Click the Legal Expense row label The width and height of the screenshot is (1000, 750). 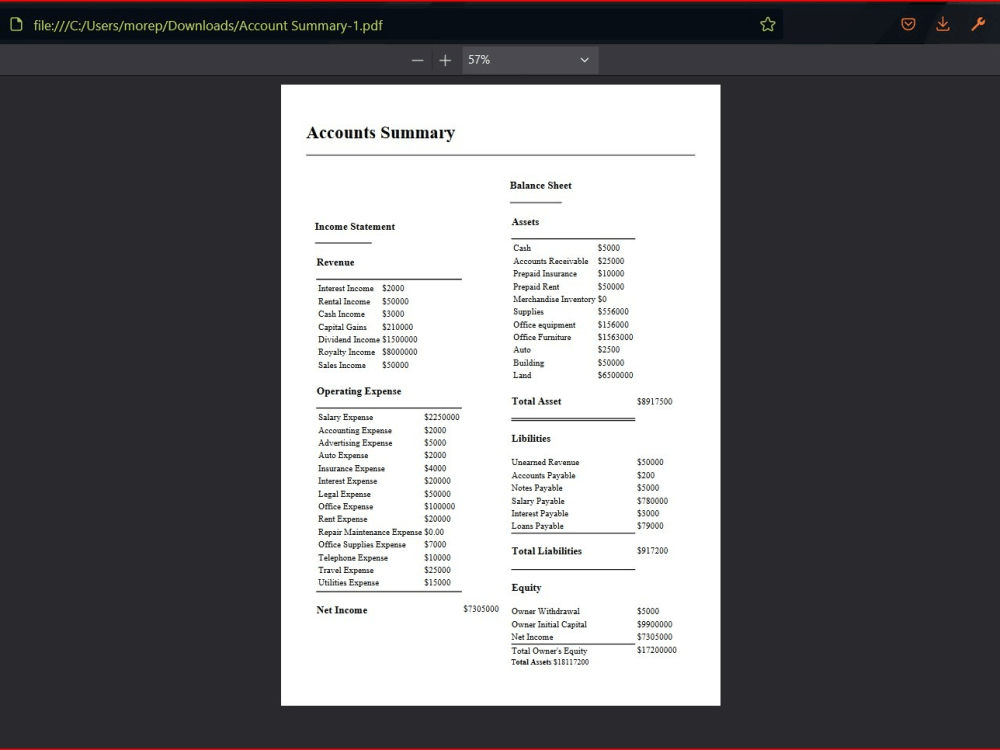(344, 494)
